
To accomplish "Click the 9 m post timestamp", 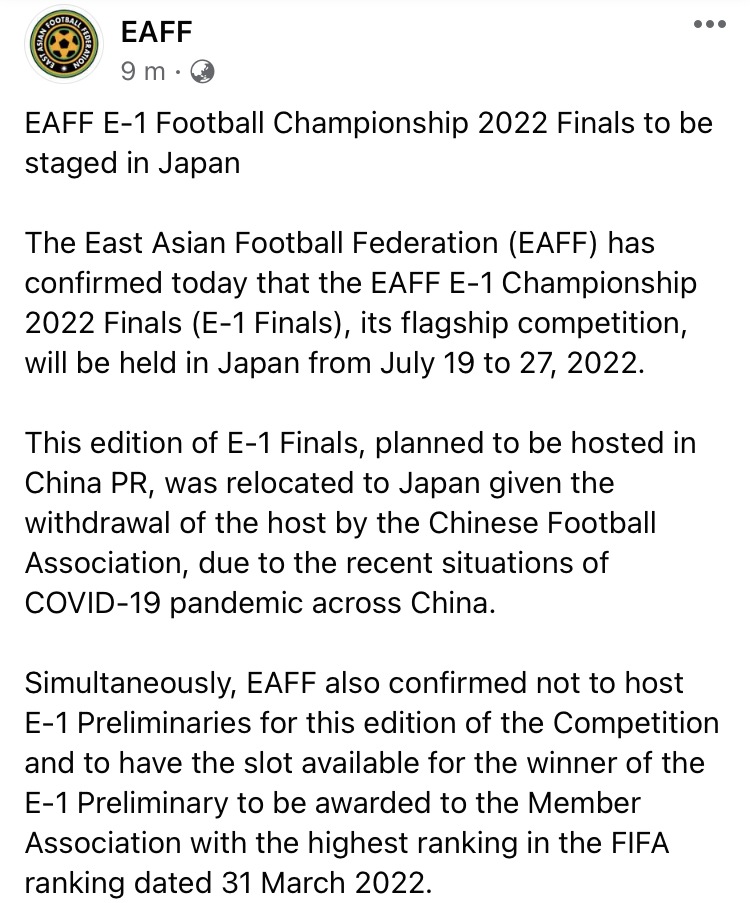I will click(143, 72).
